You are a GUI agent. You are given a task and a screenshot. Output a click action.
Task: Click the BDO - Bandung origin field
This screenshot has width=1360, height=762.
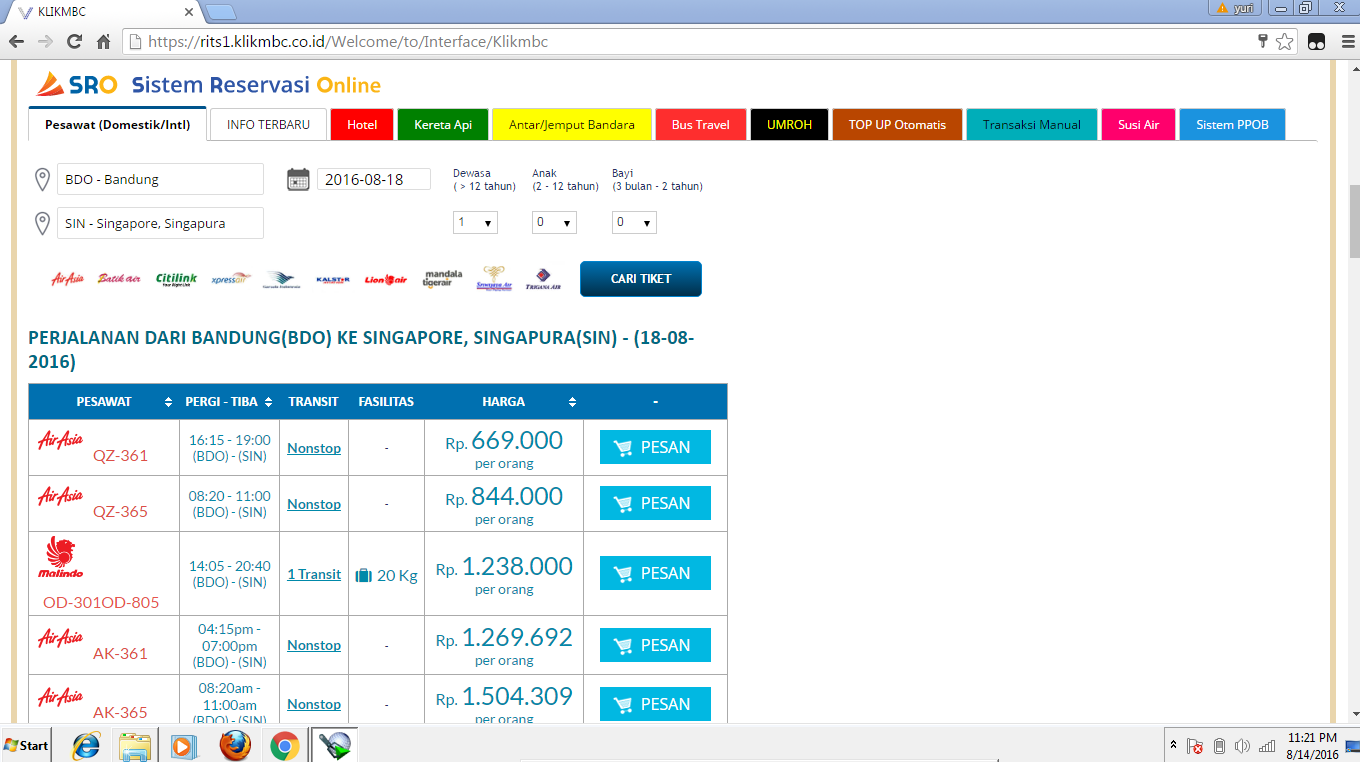(x=160, y=179)
